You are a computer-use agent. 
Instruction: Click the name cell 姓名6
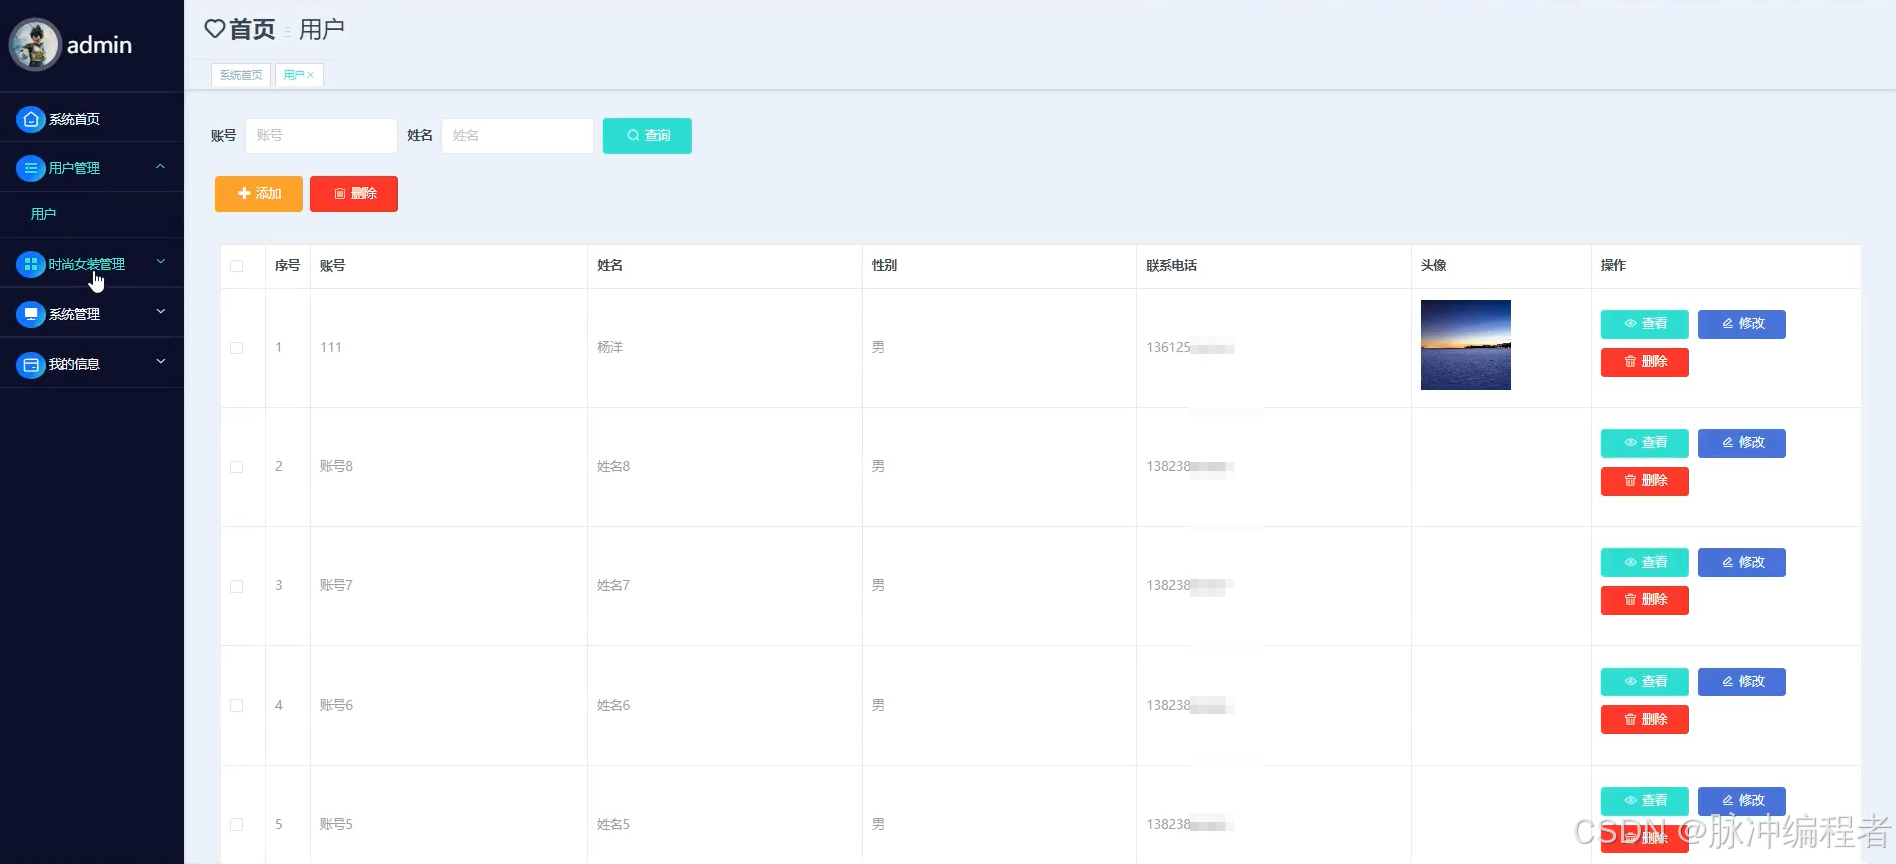point(613,706)
